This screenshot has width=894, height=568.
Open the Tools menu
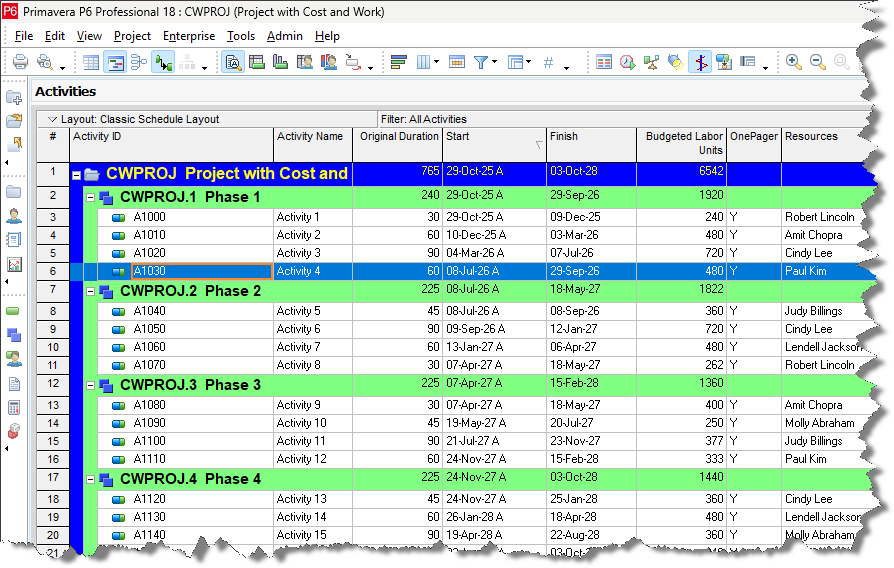[241, 36]
